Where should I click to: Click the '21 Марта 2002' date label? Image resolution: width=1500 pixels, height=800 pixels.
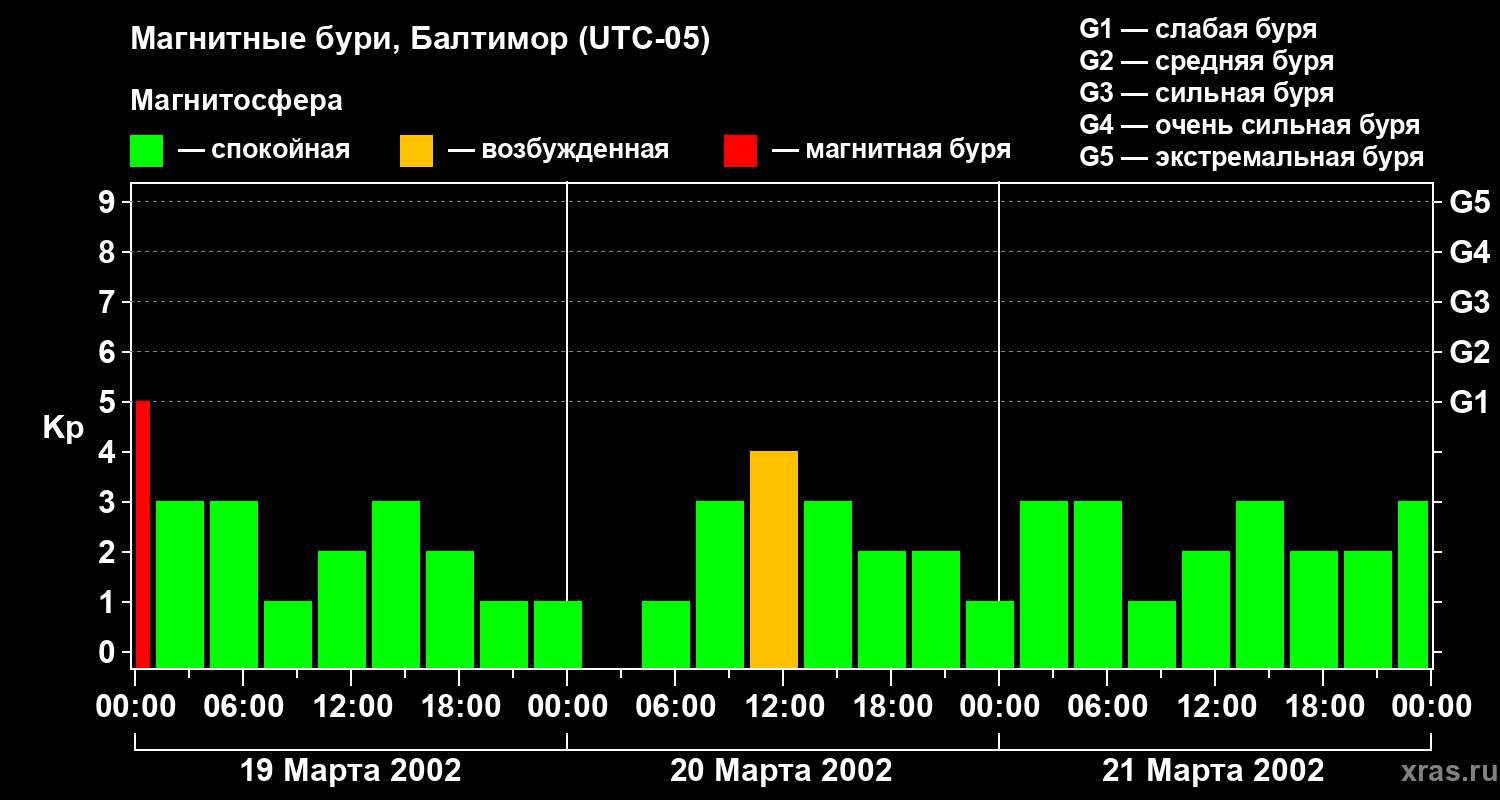1213,770
